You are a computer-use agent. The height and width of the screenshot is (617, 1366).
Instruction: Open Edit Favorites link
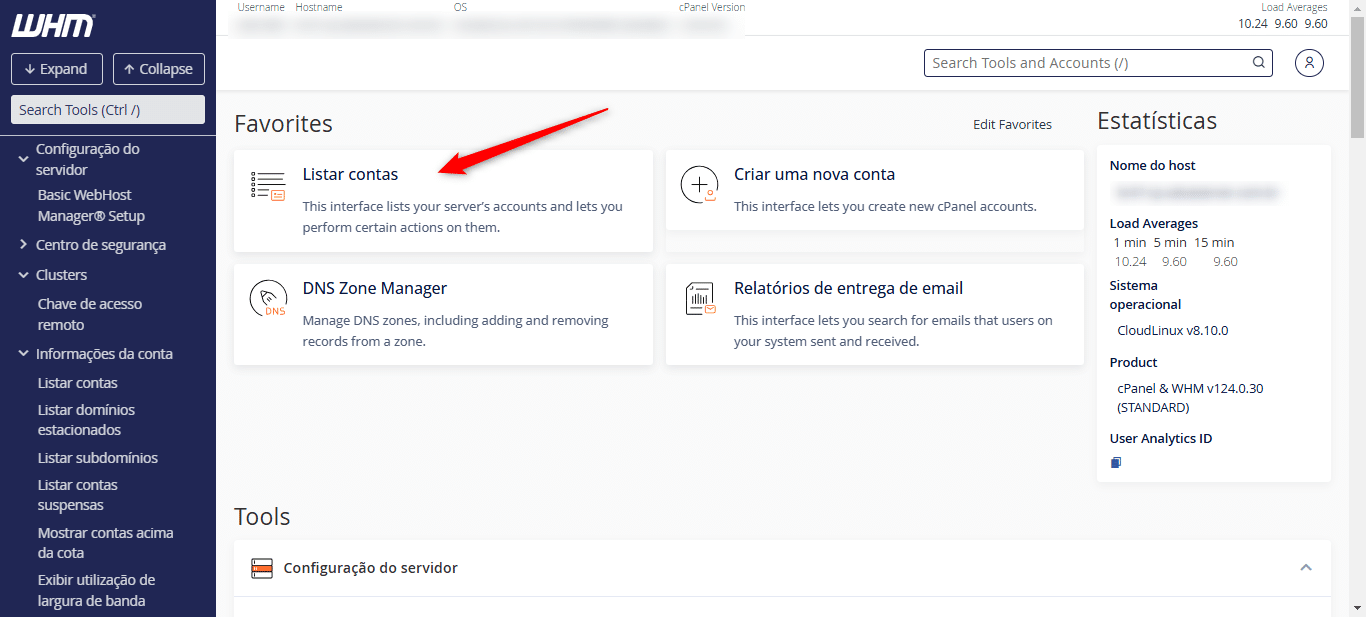click(x=1012, y=125)
